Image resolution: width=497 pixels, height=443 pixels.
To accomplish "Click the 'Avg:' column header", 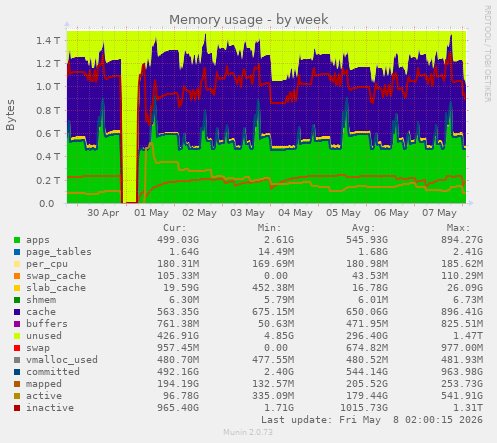I will tap(363, 228).
